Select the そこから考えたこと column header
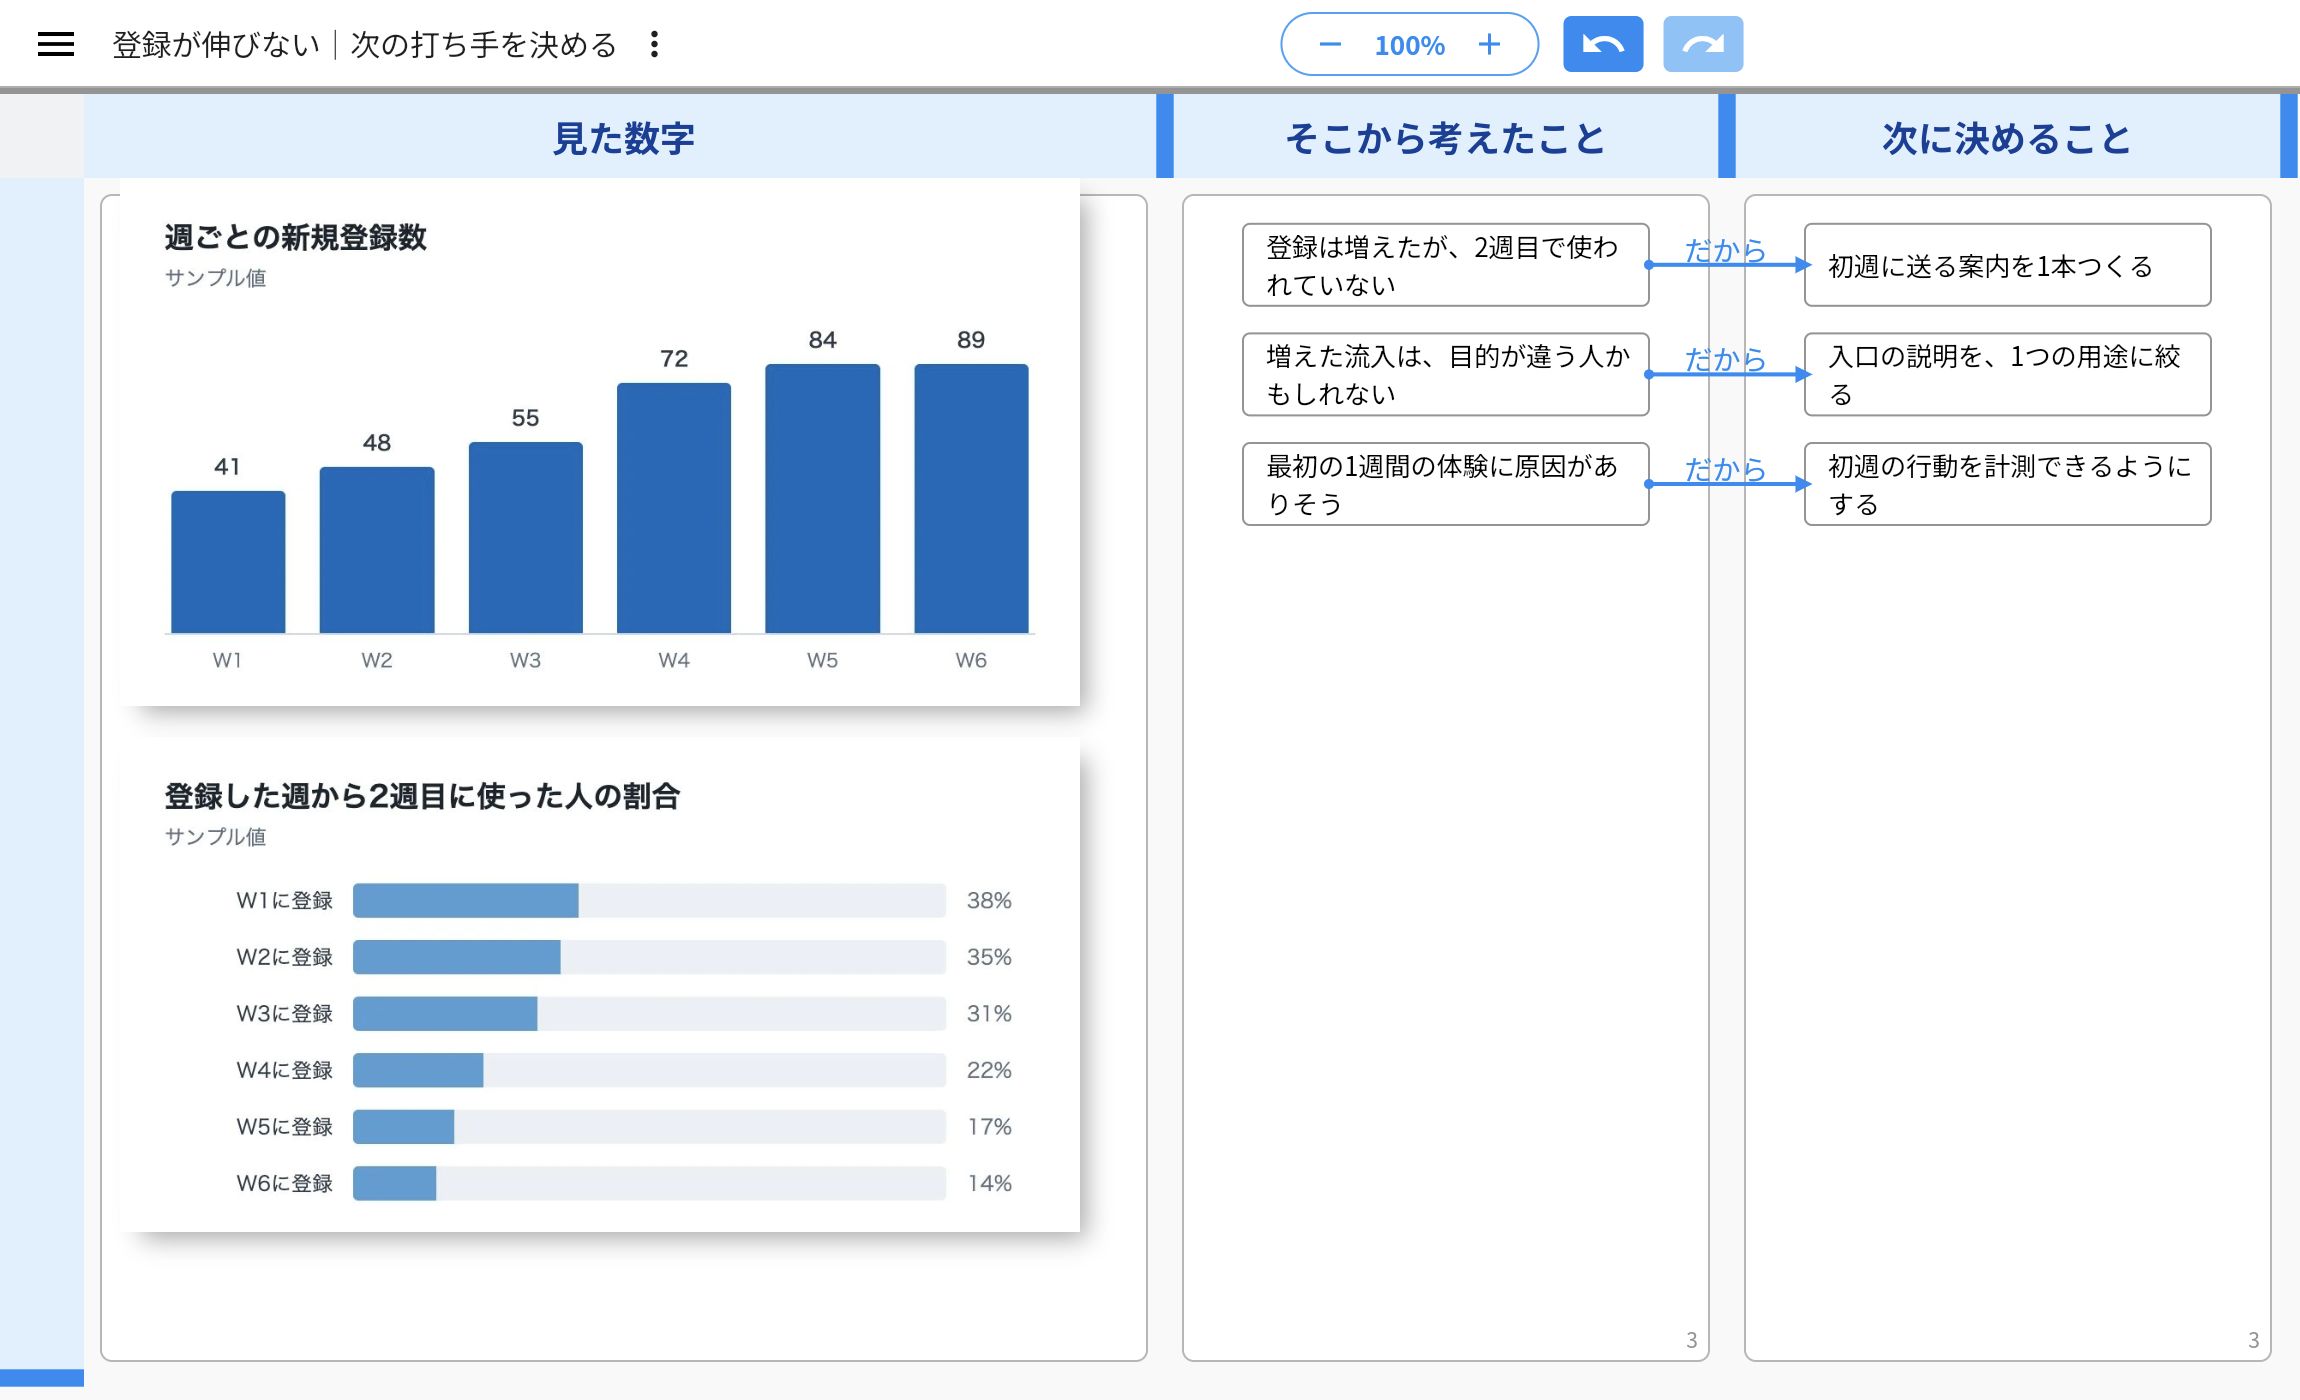Viewport: 2300px width, 1400px height. [1445, 137]
